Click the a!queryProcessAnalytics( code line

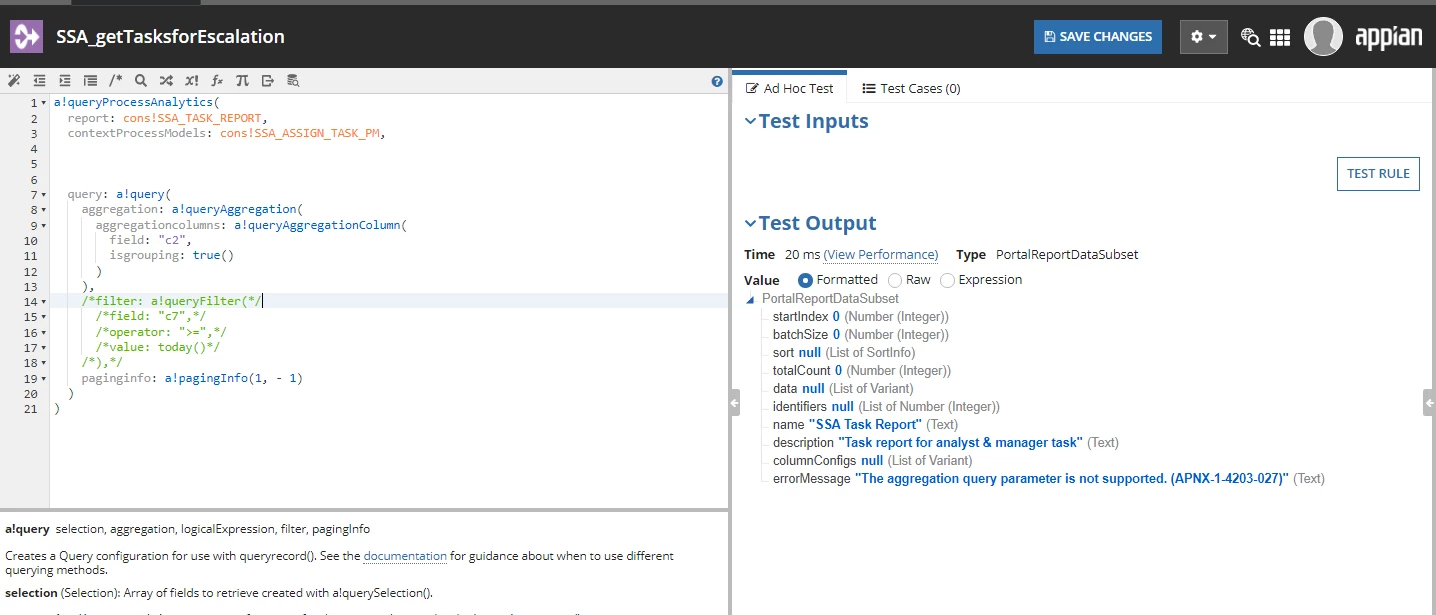(136, 102)
